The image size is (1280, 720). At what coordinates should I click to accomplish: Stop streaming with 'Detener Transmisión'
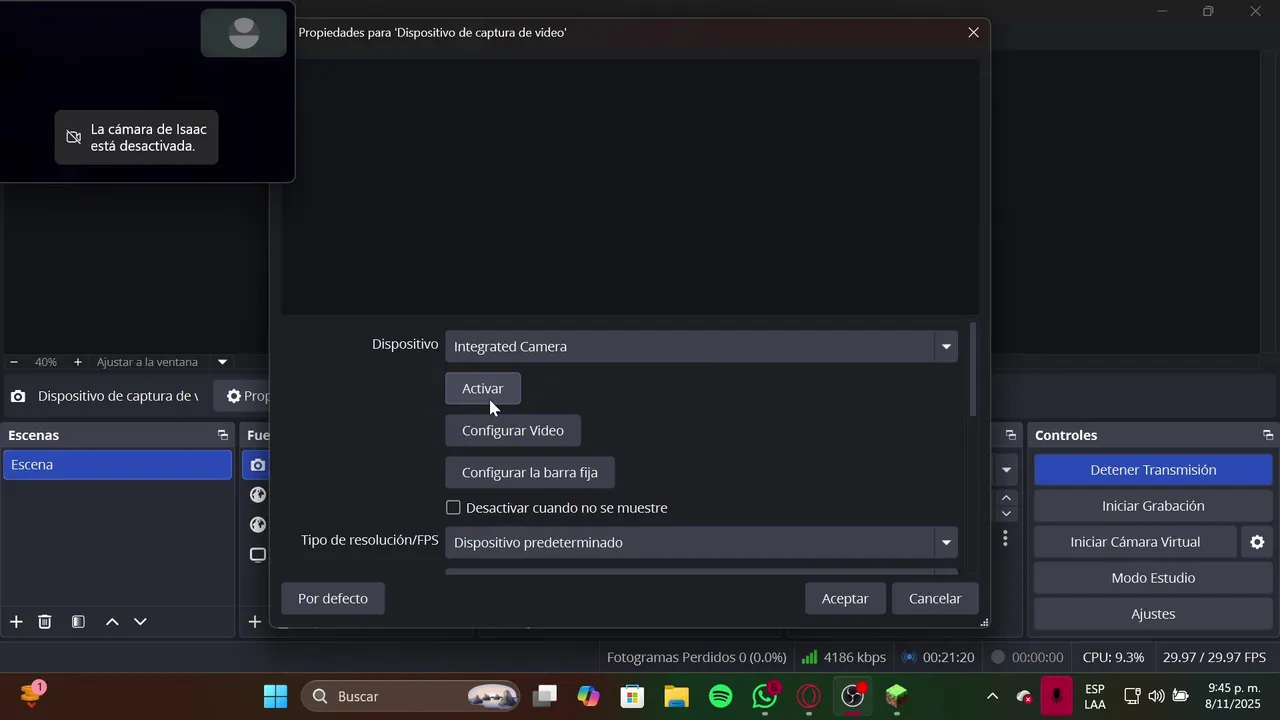[x=1153, y=470]
